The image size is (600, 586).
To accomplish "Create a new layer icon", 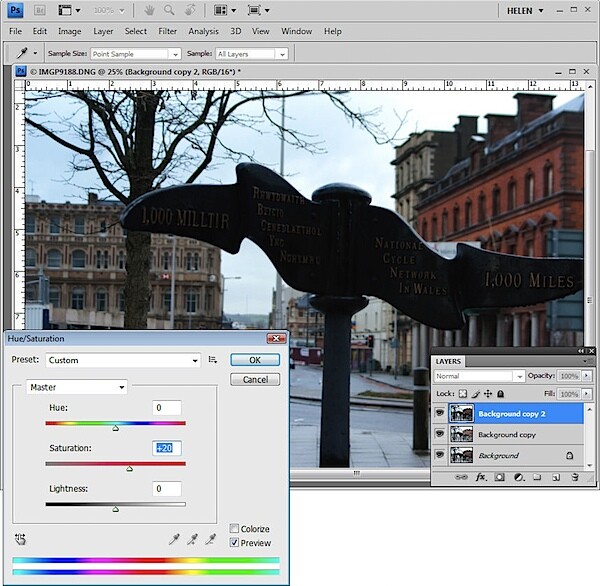I will click(556, 477).
